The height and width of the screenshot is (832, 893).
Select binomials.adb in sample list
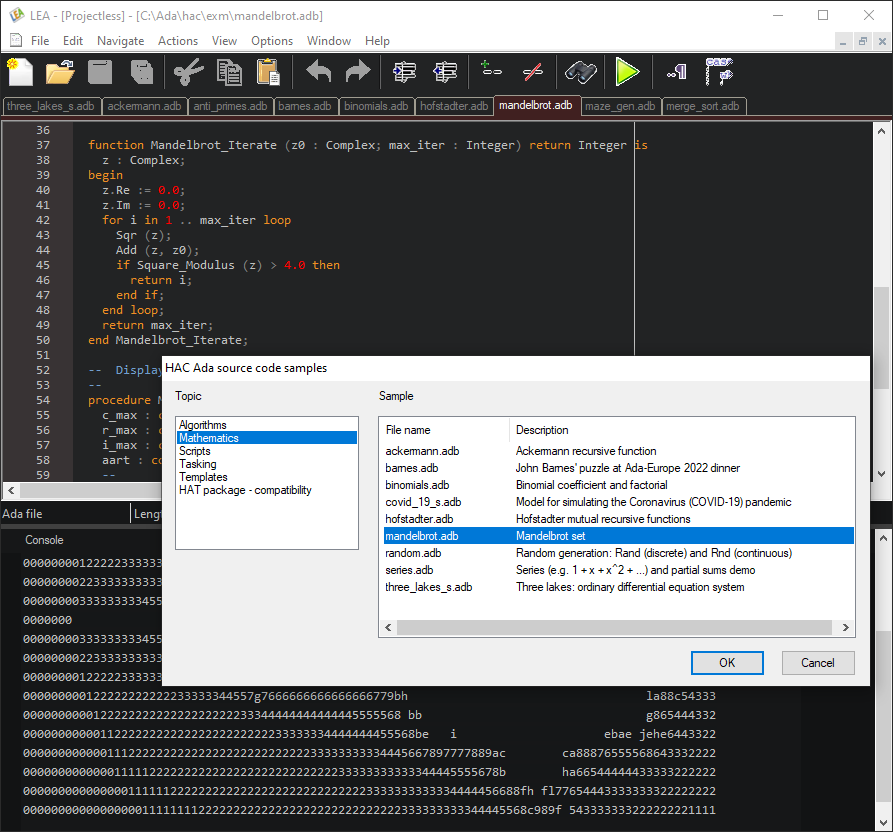pos(618,485)
